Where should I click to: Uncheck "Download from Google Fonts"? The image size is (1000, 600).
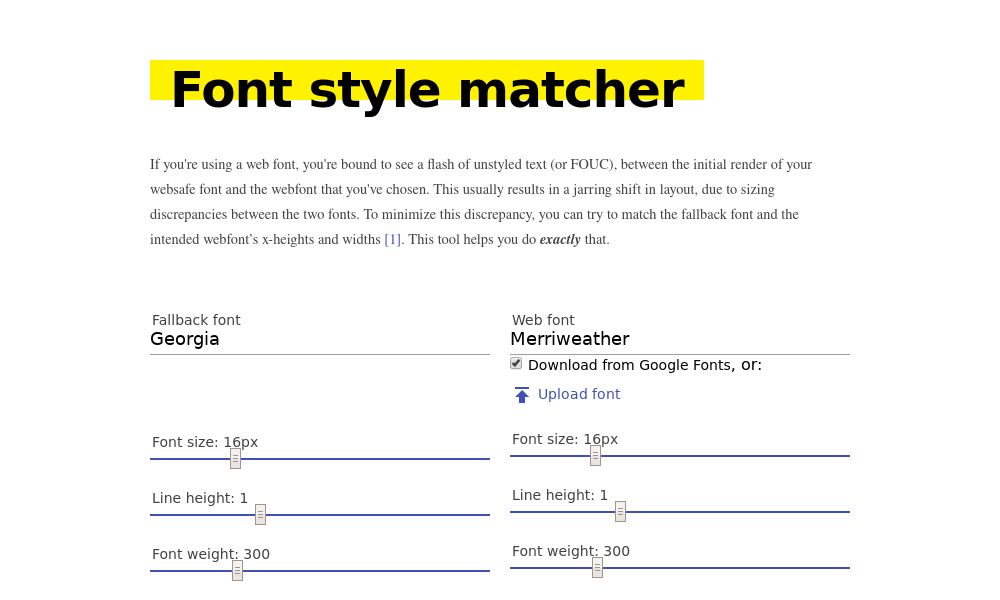coord(516,362)
